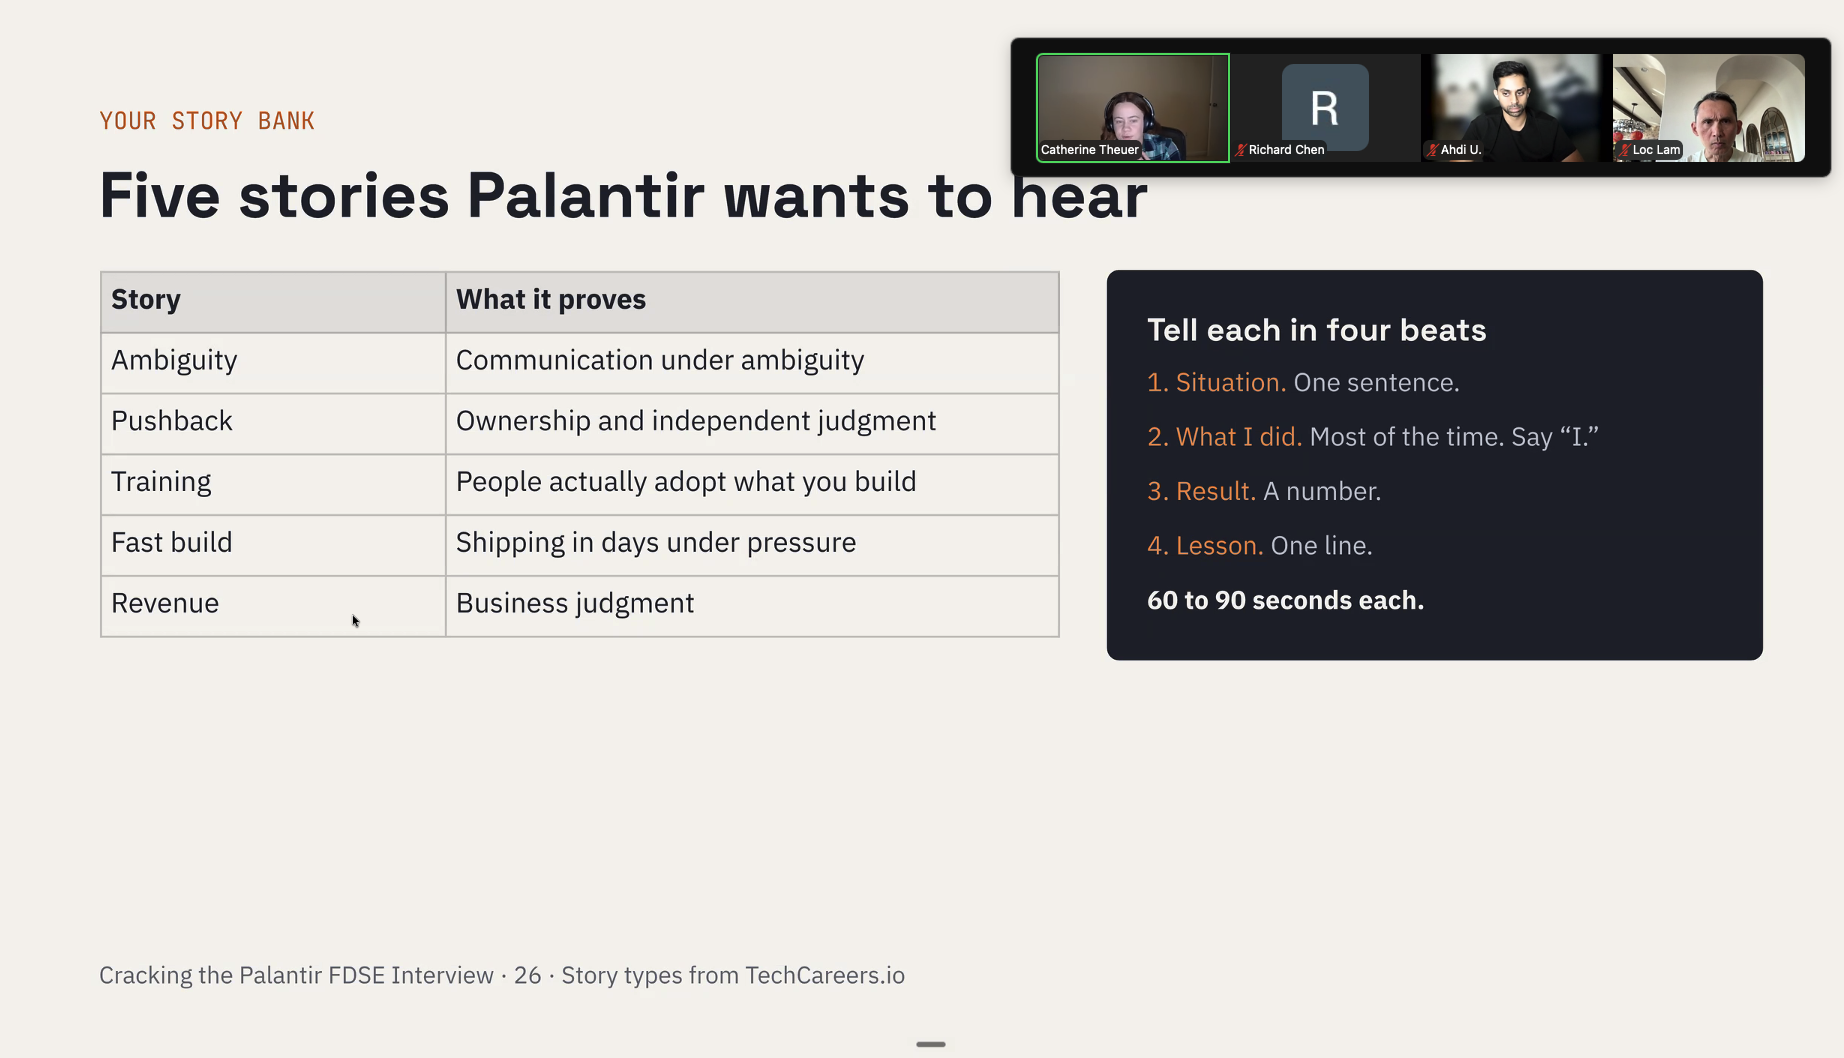1844x1058 pixels.
Task: Click the 'Communication under ambiguity' cell
Action: (752, 362)
